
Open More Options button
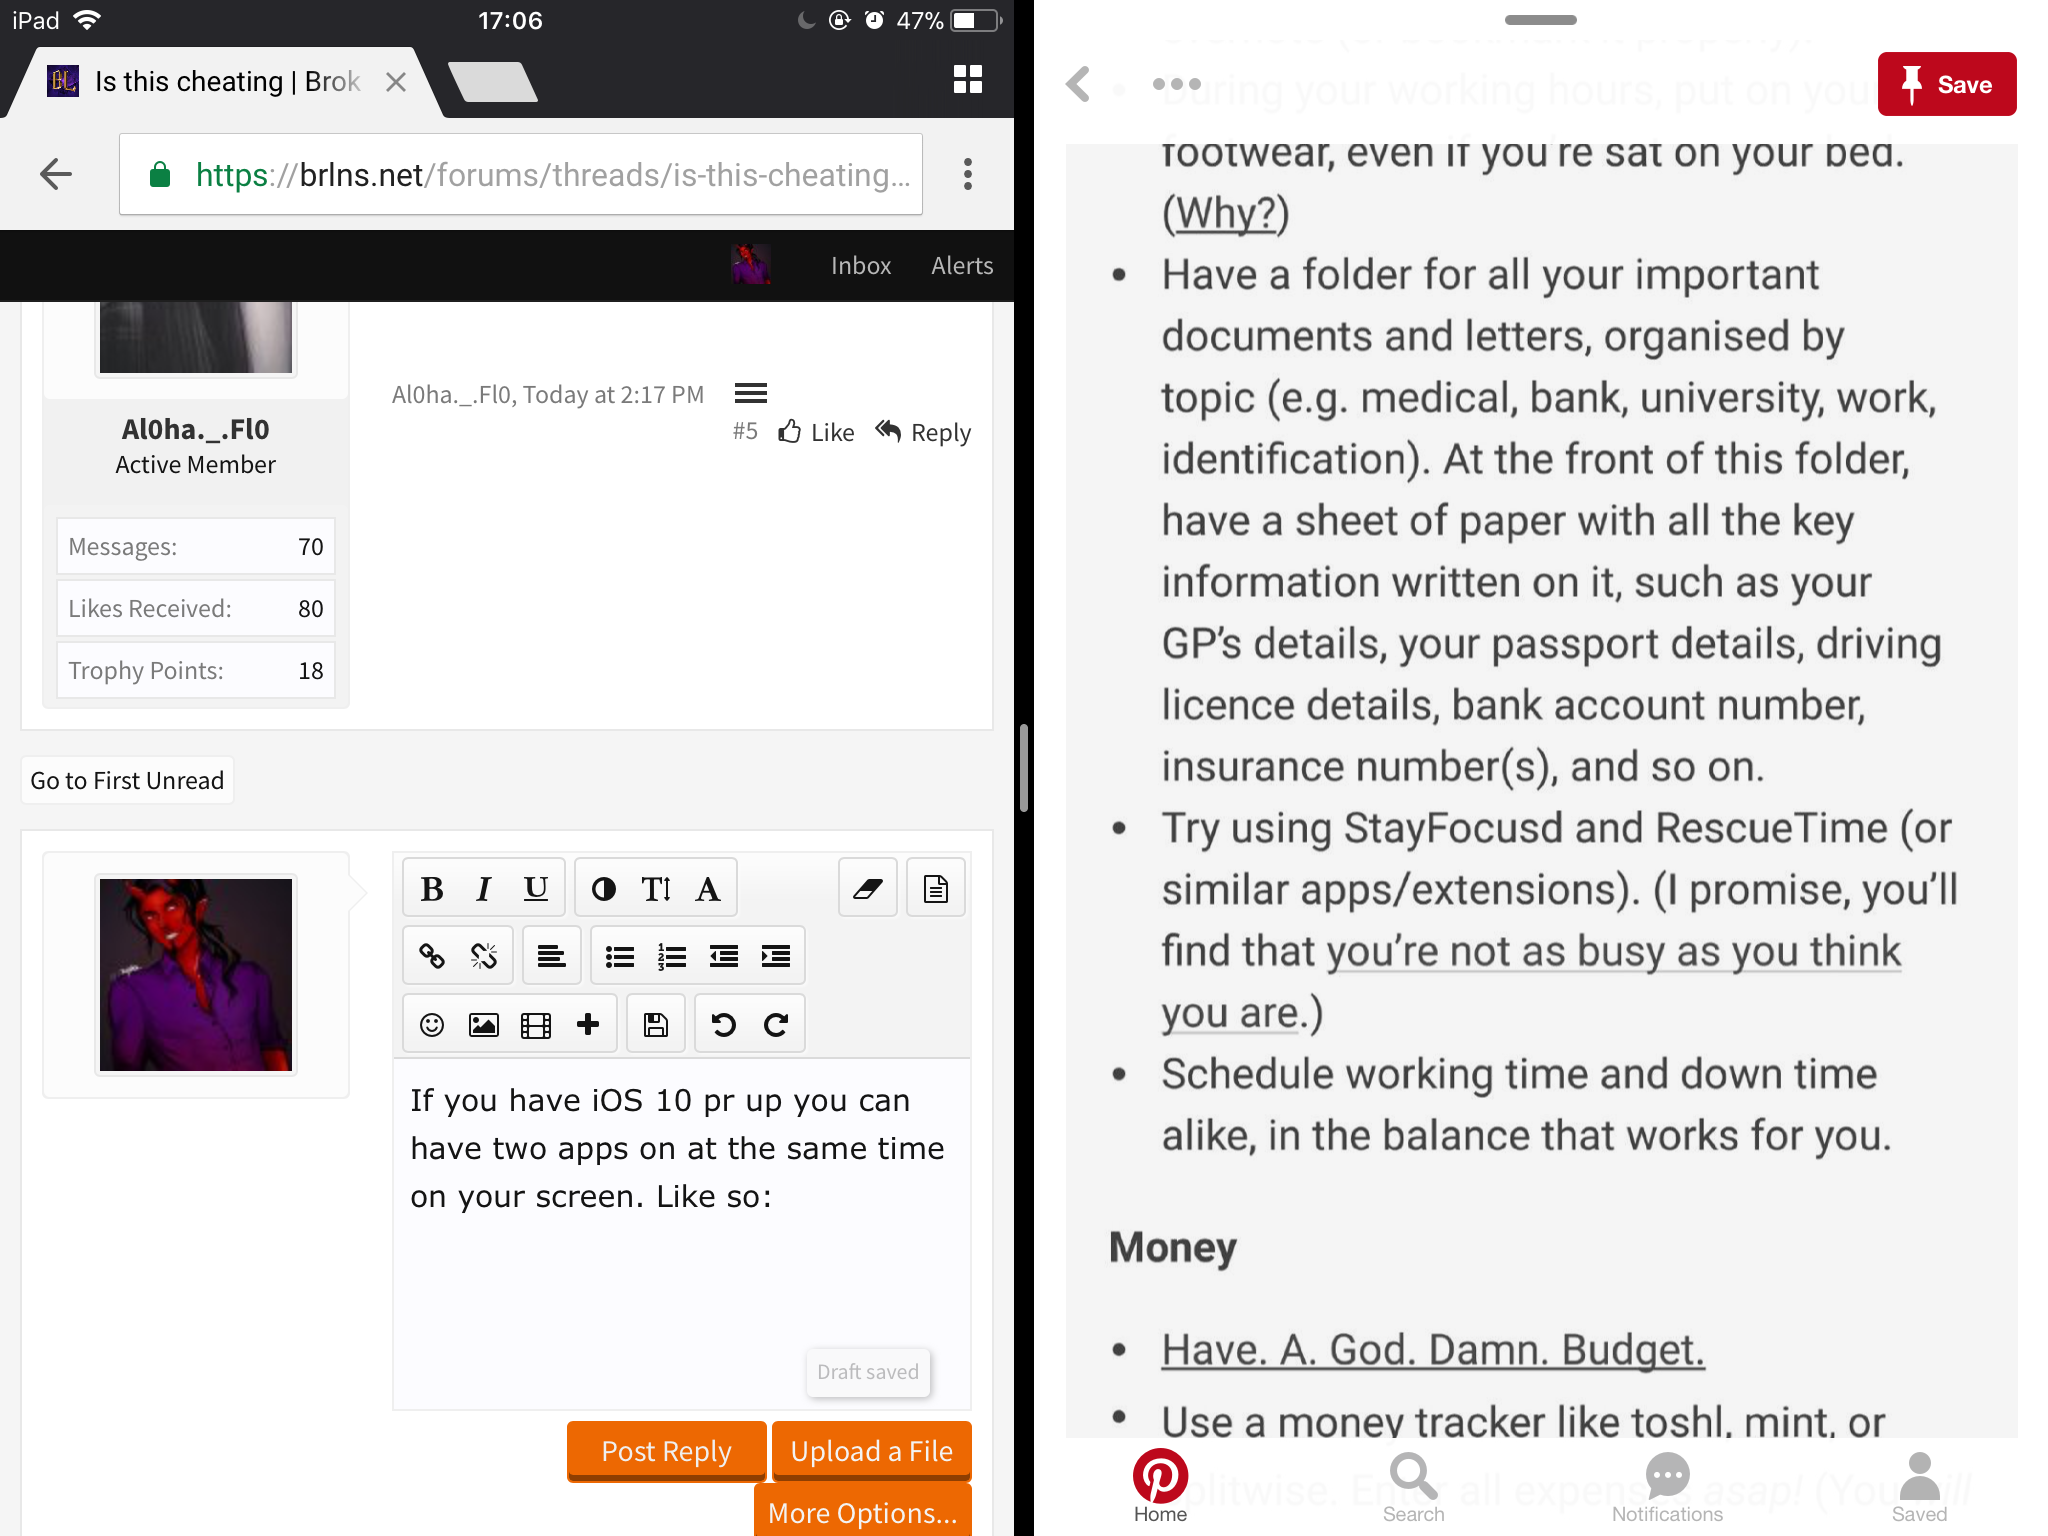(863, 1511)
